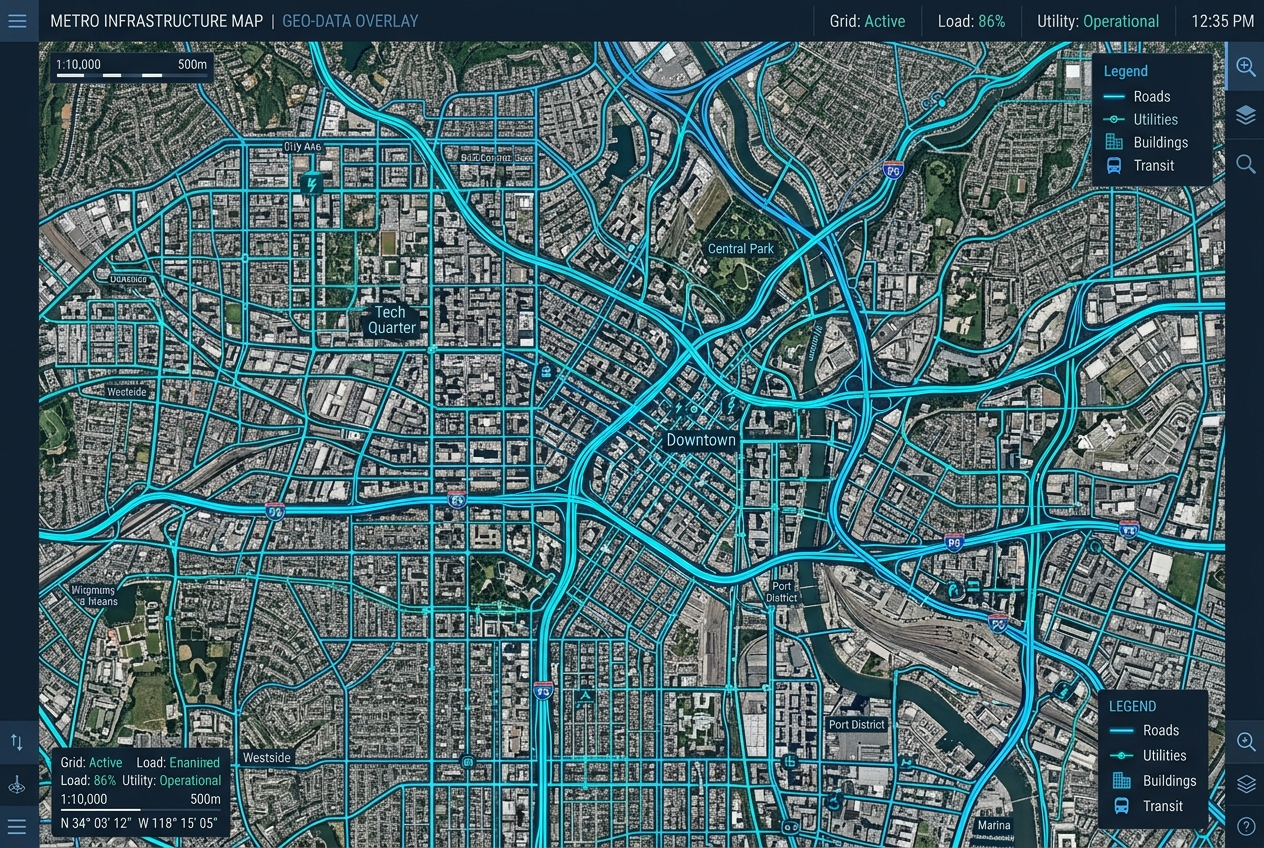Open the hamburger menu at top-left

[x=17, y=20]
